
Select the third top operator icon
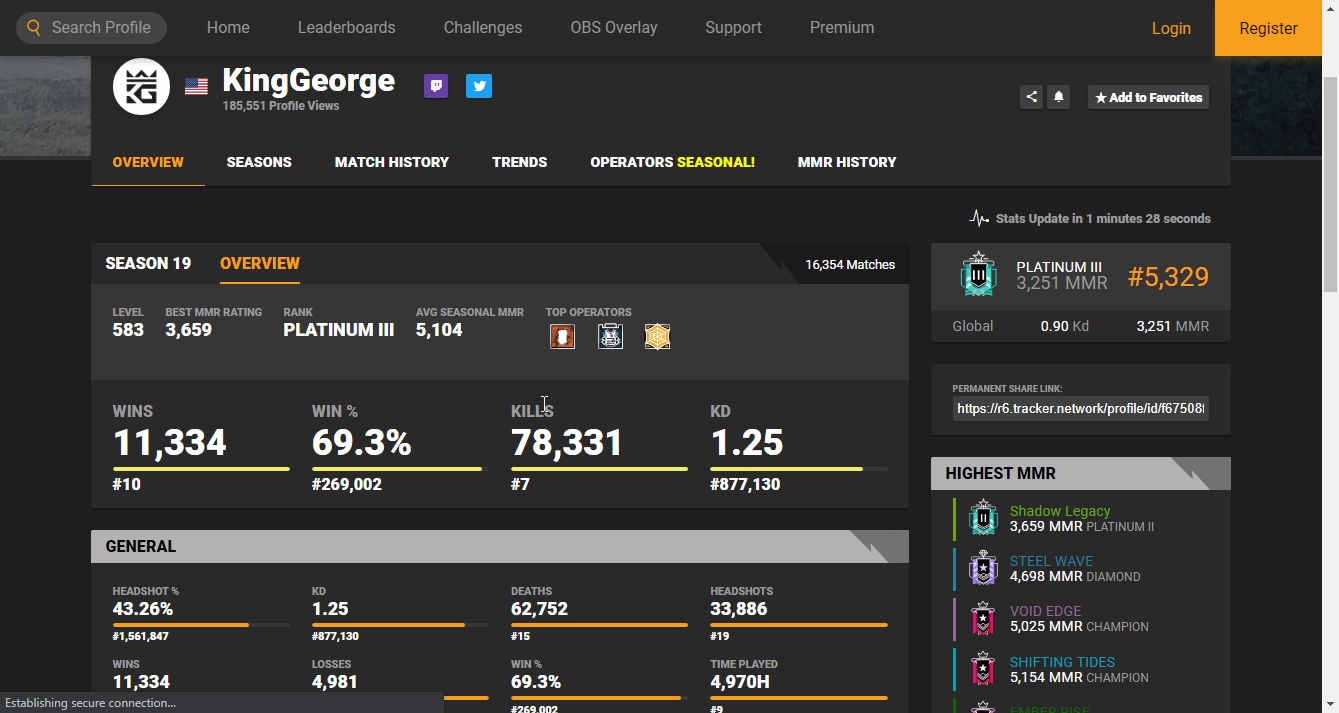pyautogui.click(x=657, y=336)
